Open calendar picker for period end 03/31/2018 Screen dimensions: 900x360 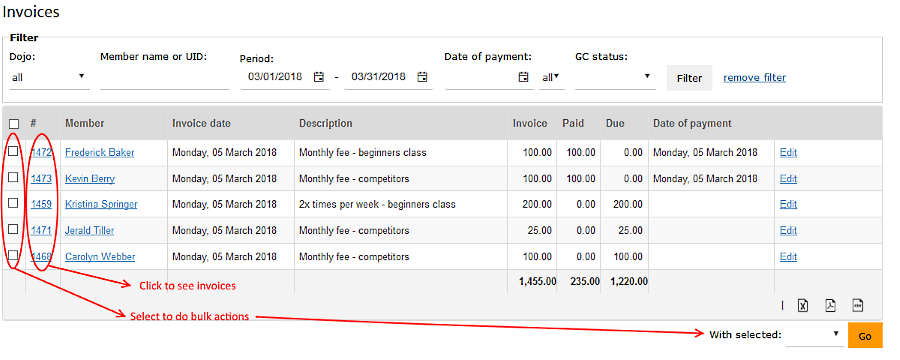[422, 77]
